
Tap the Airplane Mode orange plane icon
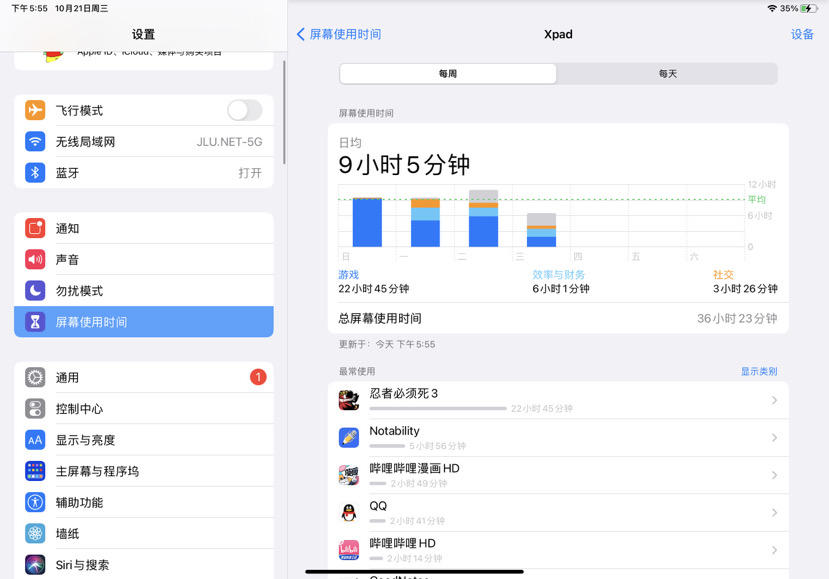(x=35, y=111)
